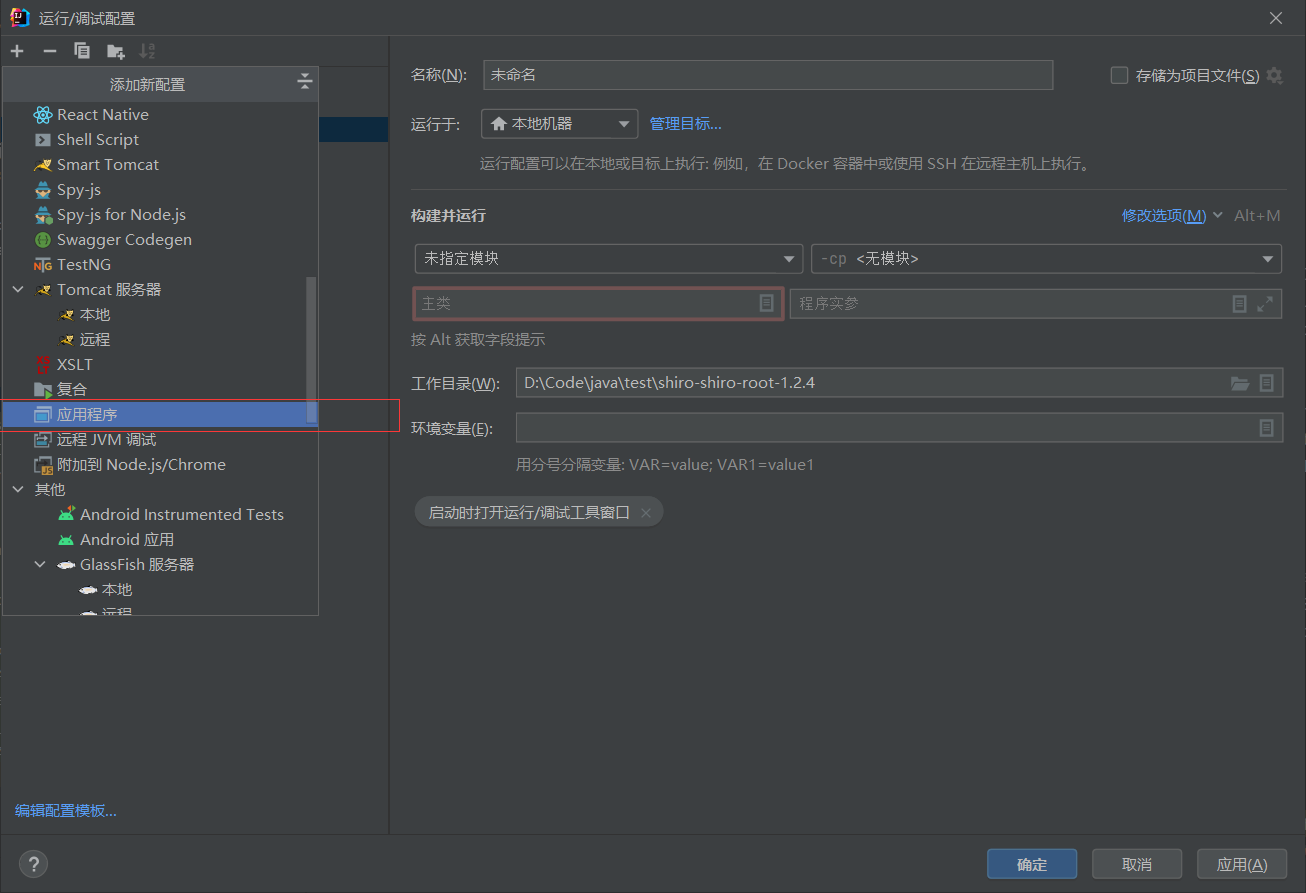
Task: Click the 管理目标... link
Action: (686, 124)
